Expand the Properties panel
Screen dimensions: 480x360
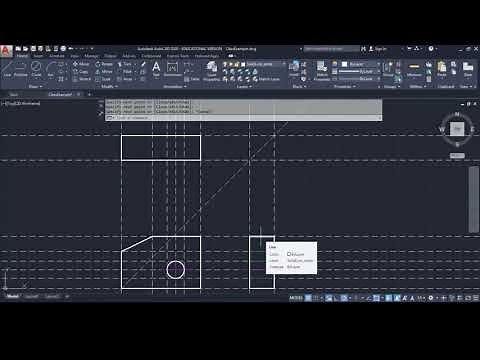(x=345, y=87)
